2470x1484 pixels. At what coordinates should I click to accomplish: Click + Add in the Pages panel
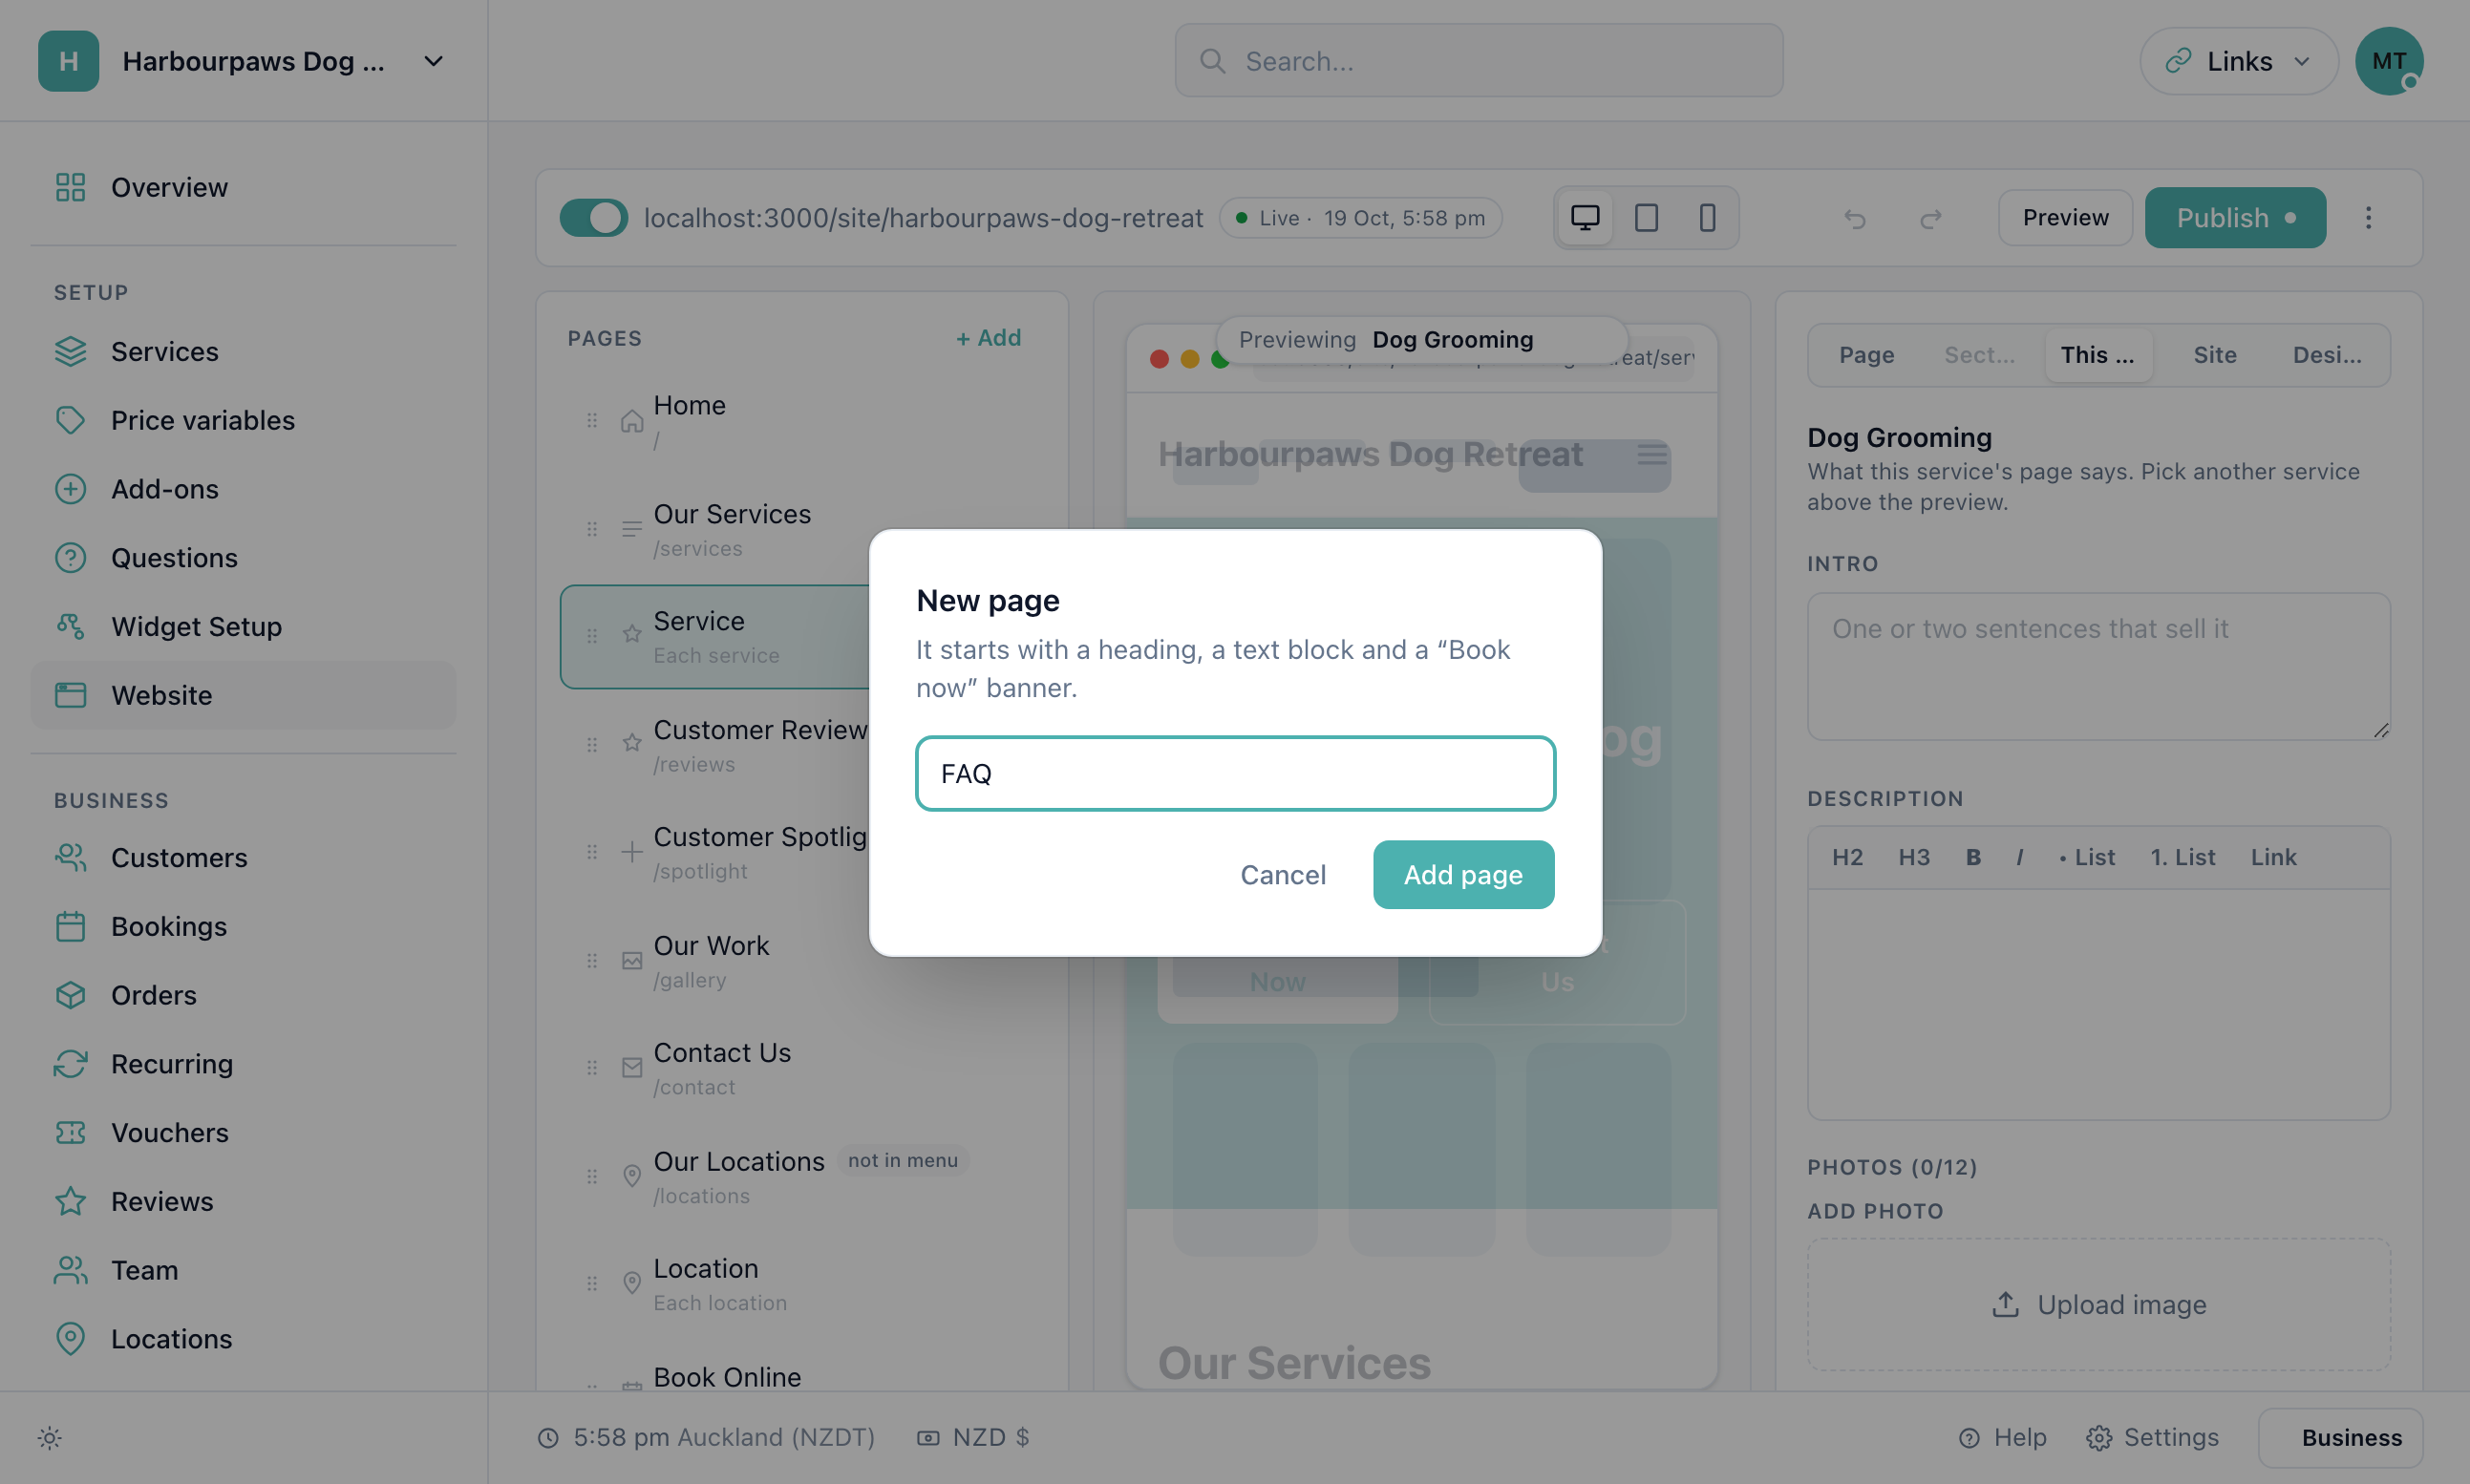pyautogui.click(x=988, y=338)
